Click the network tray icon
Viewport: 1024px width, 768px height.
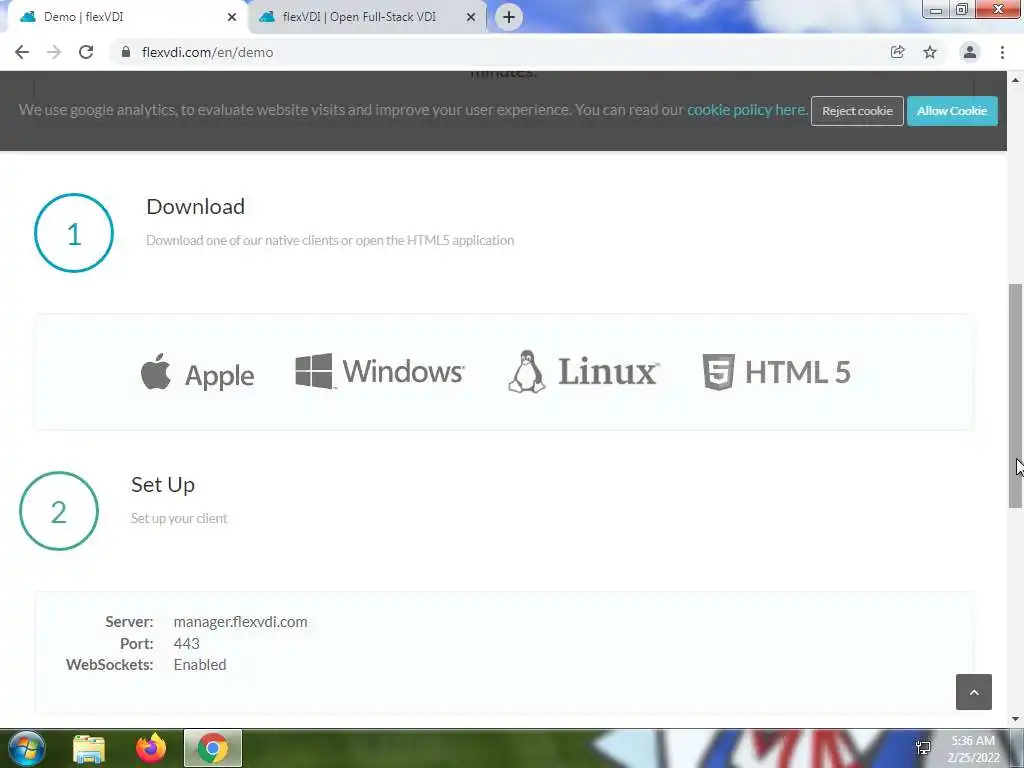coord(923,748)
